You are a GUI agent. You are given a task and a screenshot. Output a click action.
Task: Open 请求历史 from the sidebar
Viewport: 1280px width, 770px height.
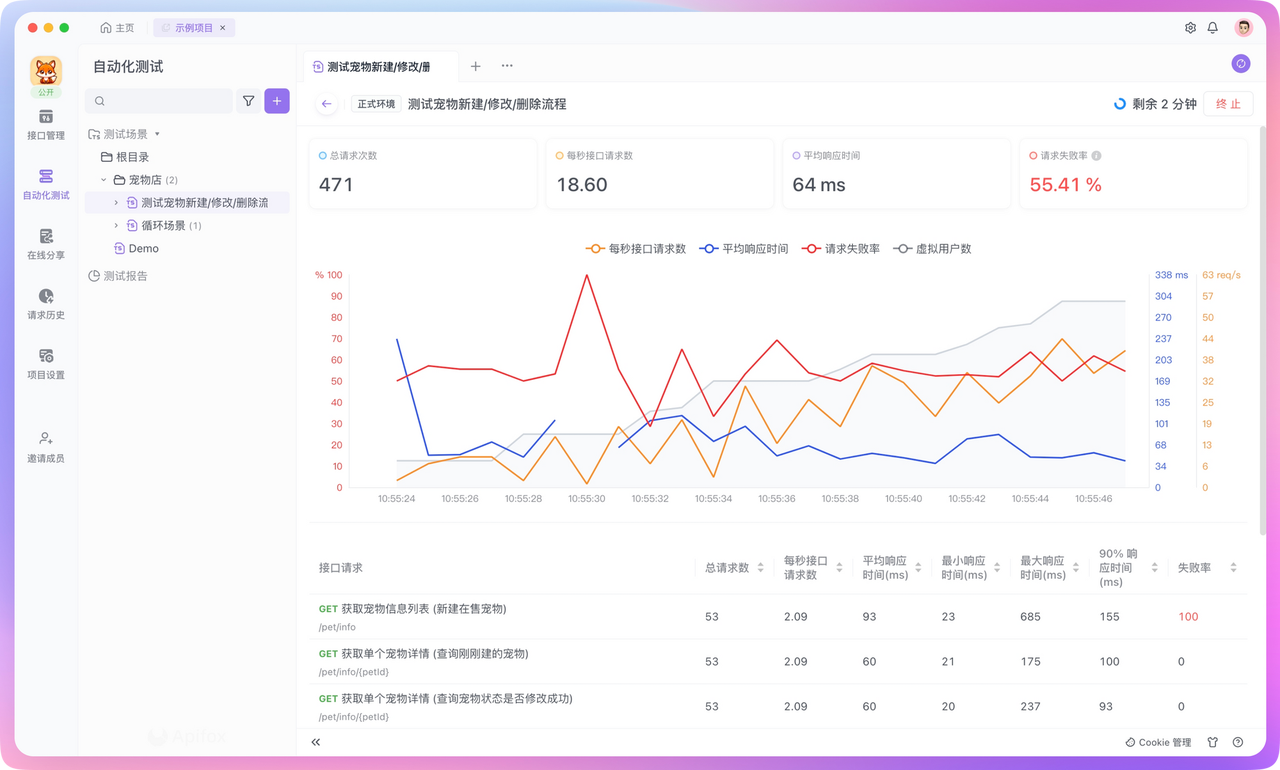[x=44, y=305]
